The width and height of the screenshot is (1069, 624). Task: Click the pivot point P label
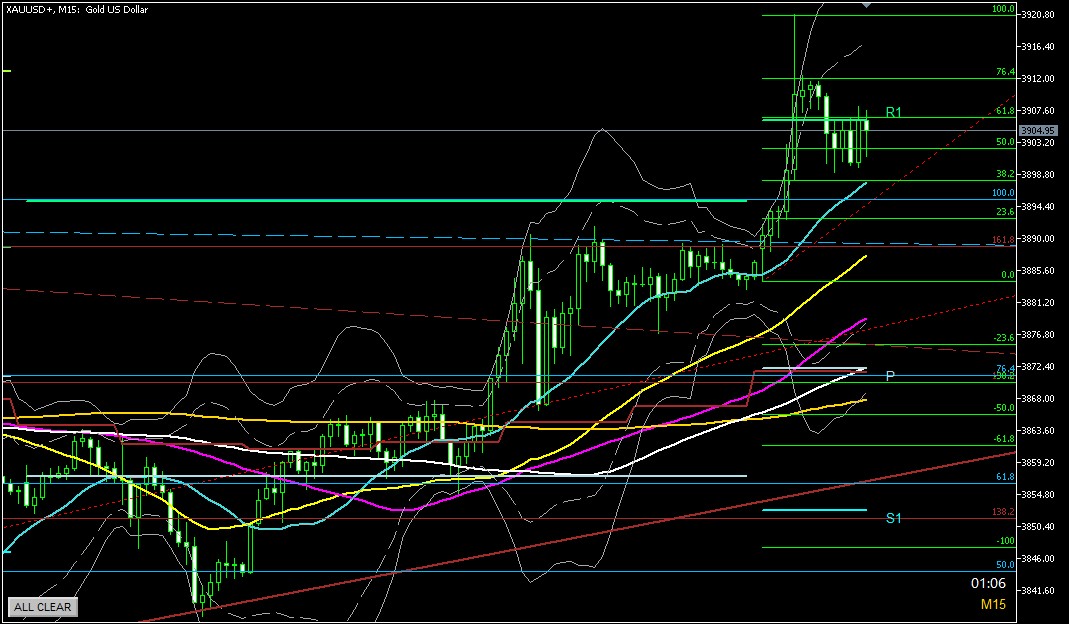[x=890, y=376]
